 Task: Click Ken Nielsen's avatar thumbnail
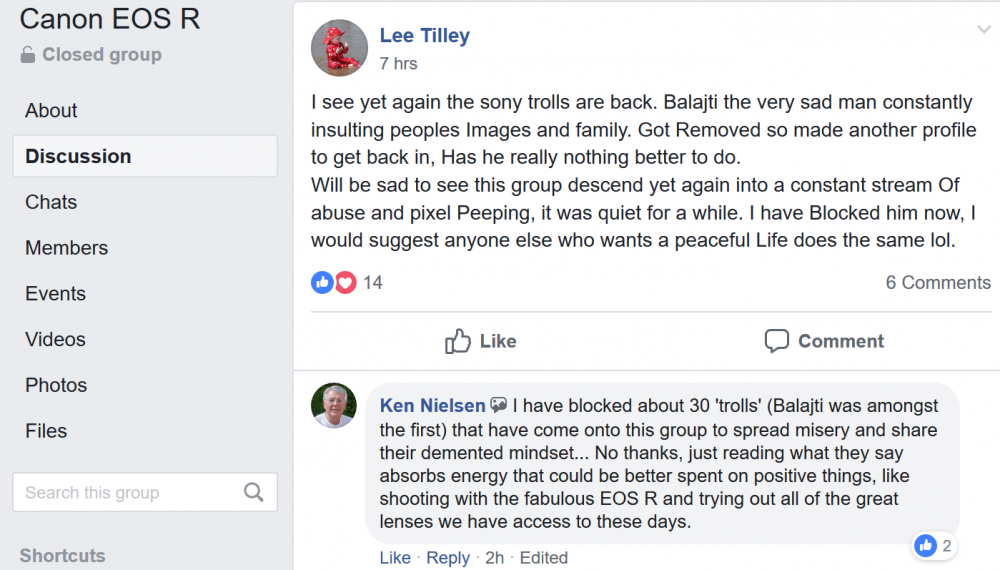[334, 405]
